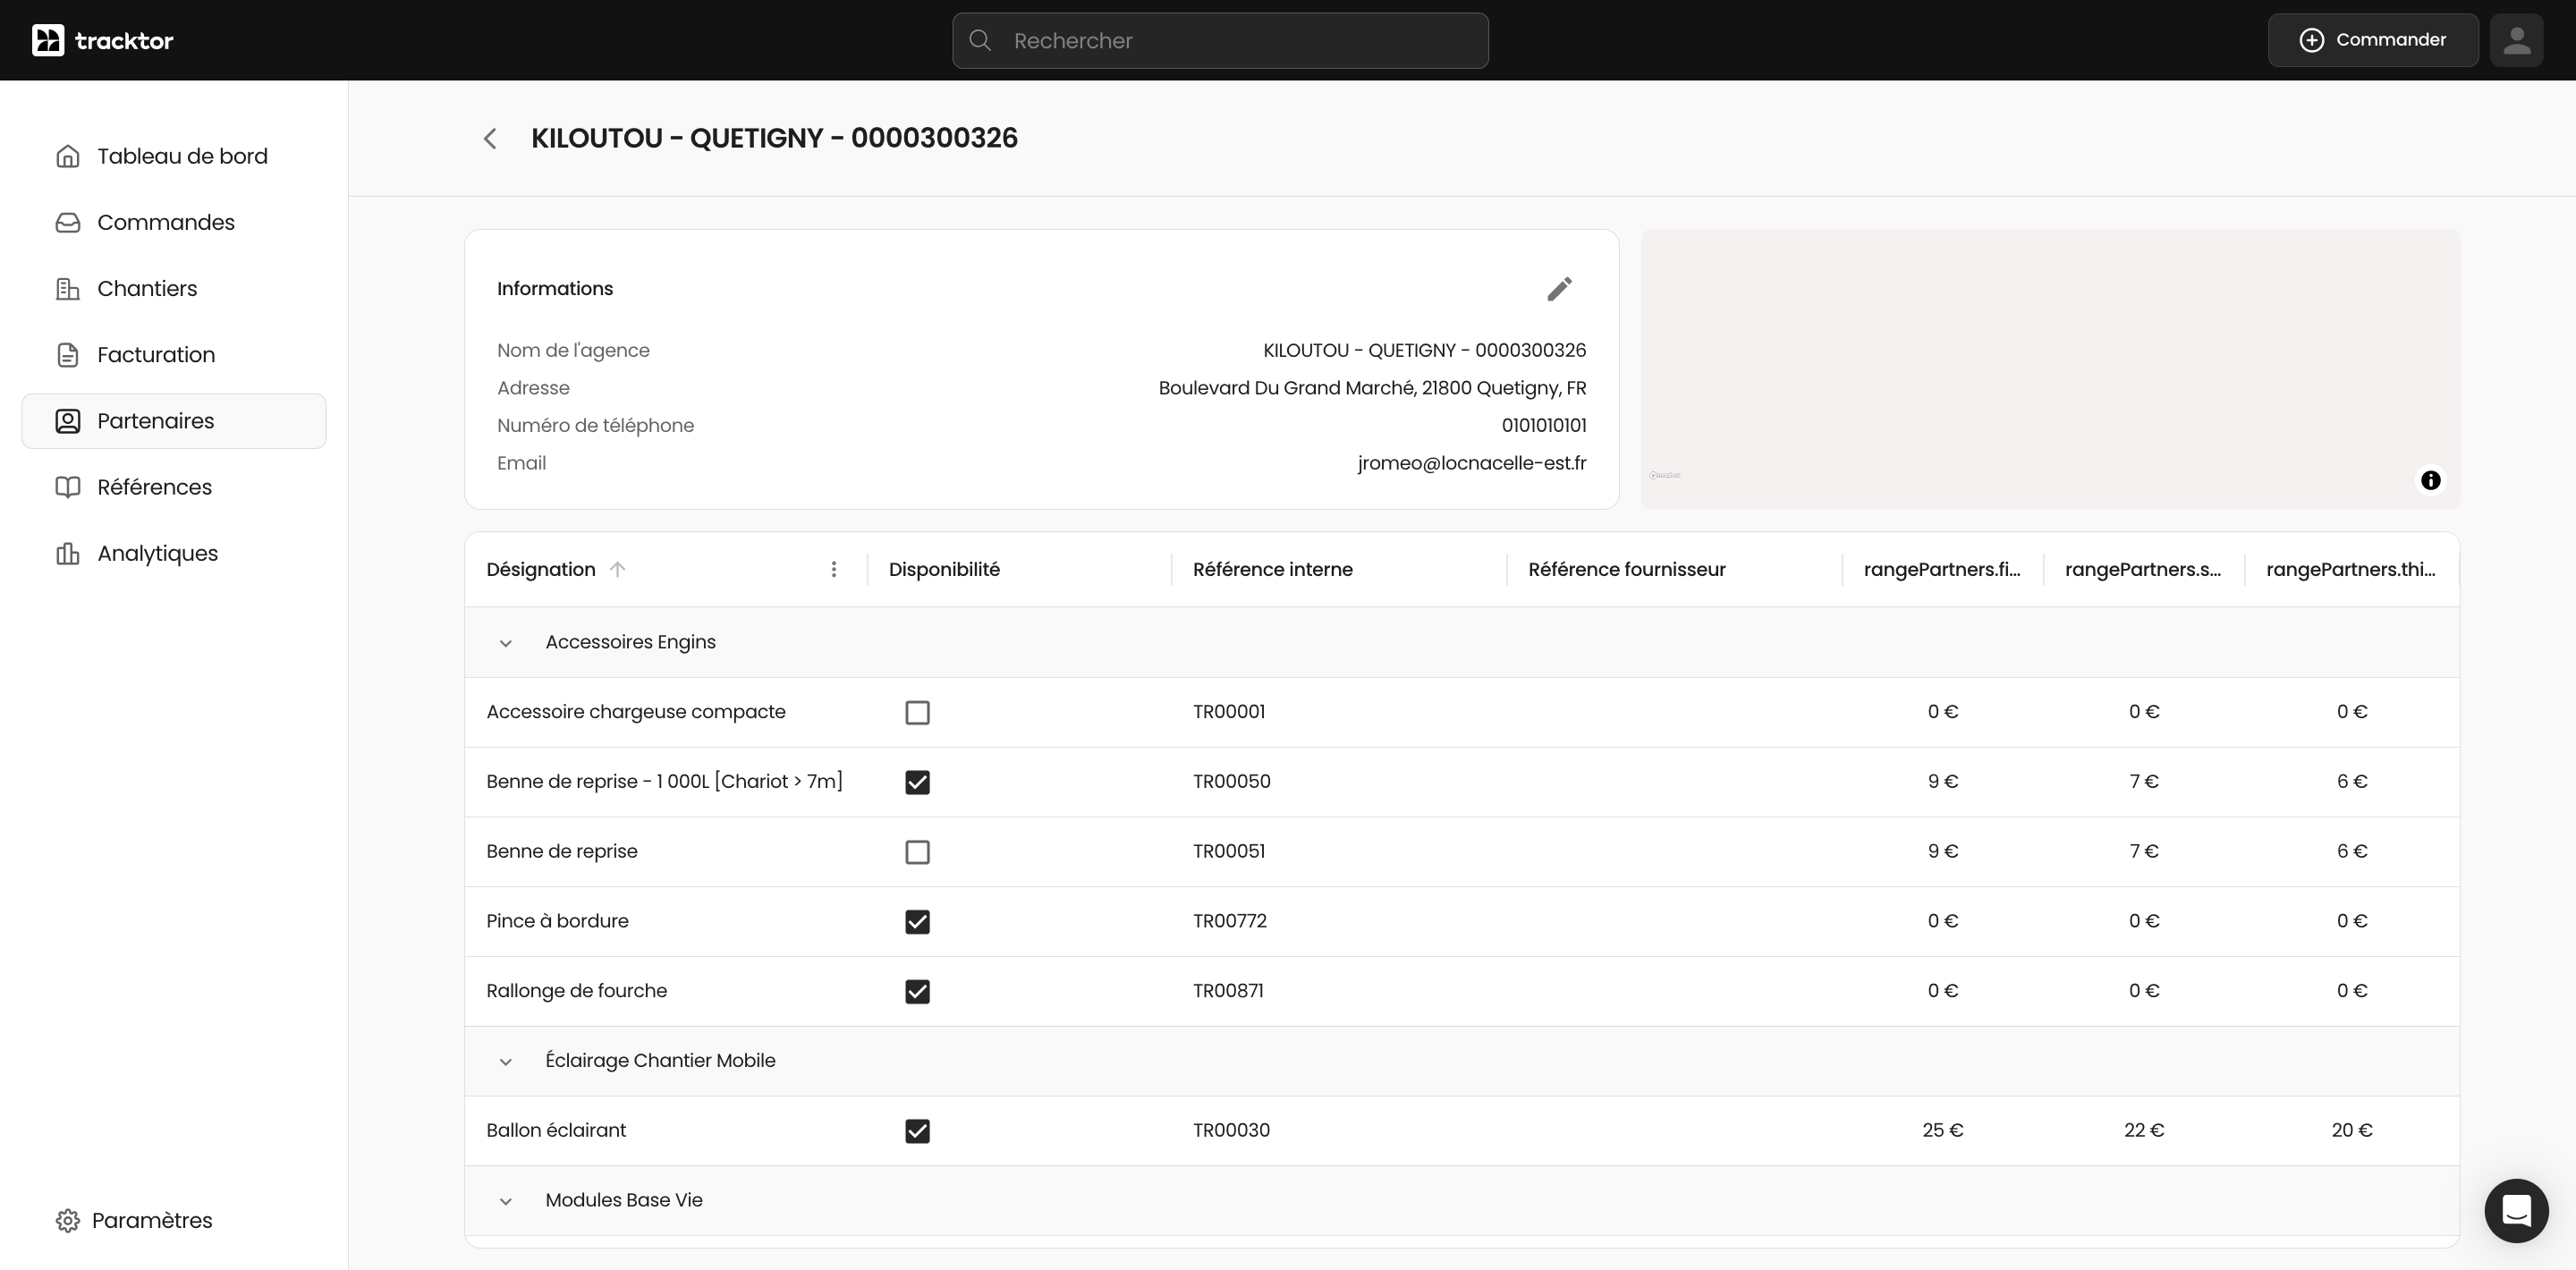Viewport: 2576px width, 1270px height.
Task: Click the Ballon éclairant row name
Action: [556, 1130]
